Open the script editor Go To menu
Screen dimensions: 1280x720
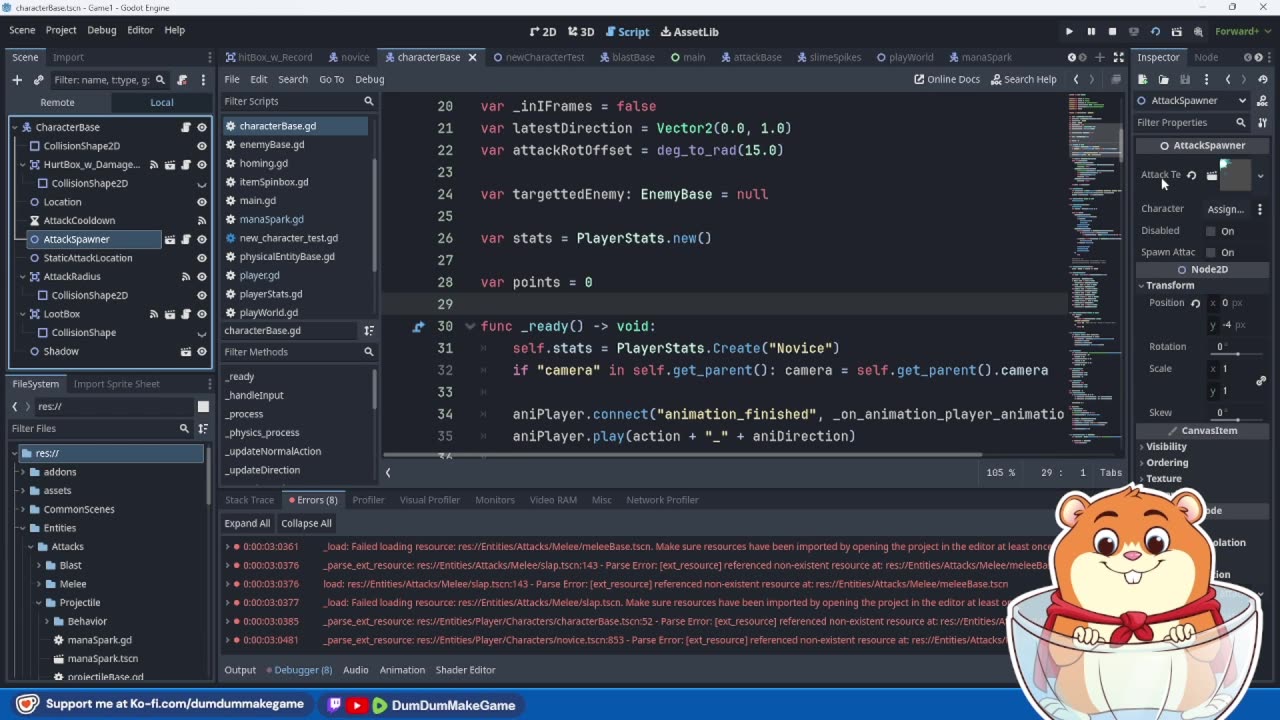[331, 79]
